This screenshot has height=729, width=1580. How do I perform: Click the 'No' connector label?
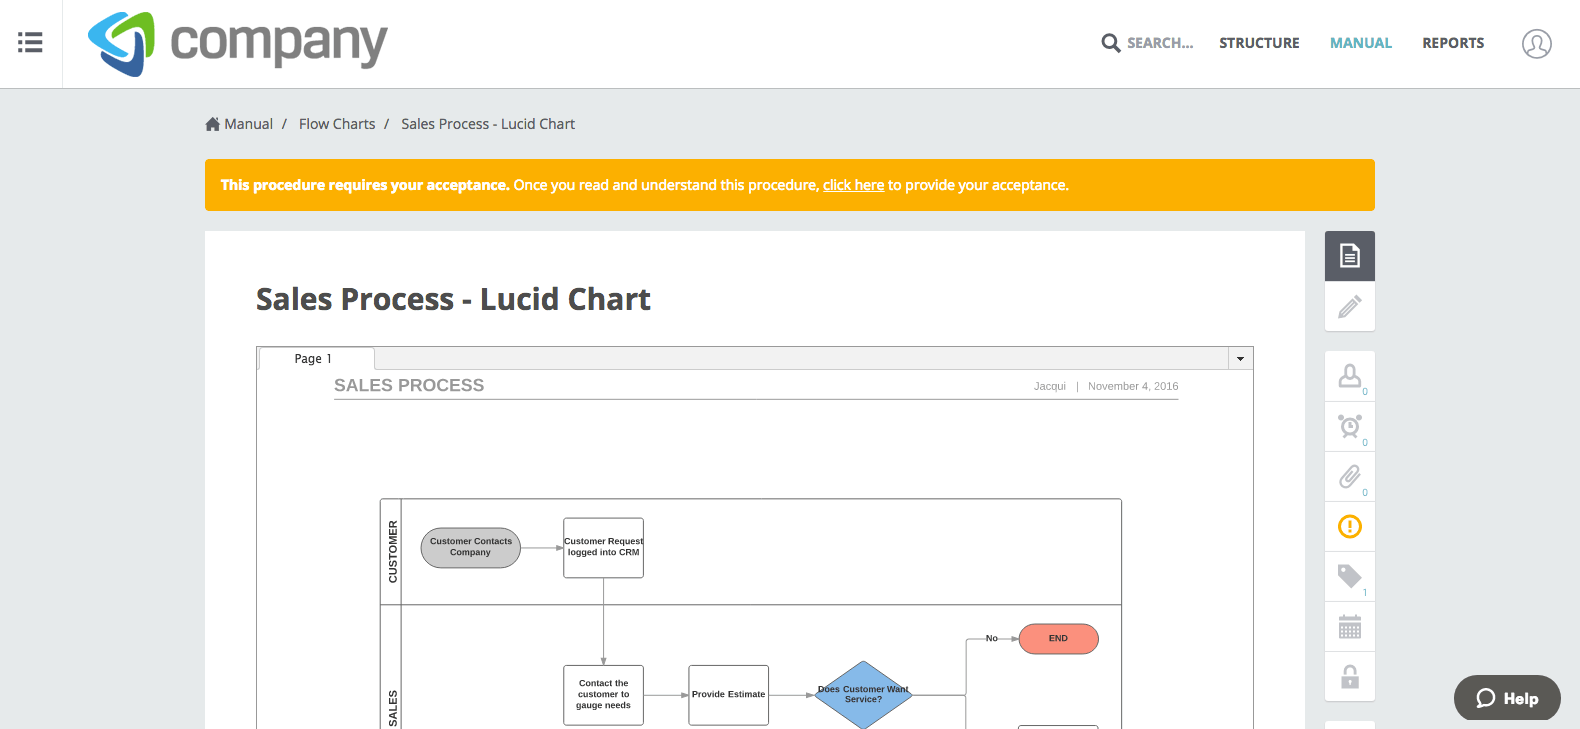point(992,638)
